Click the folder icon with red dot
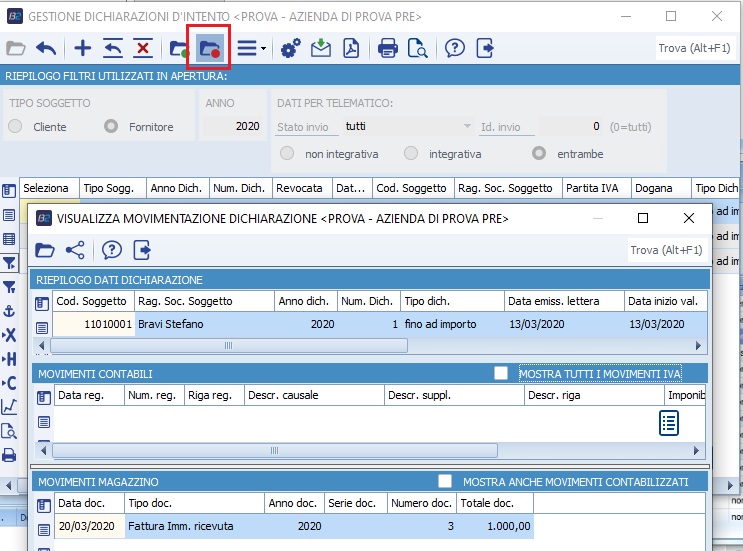The width and height of the screenshot is (743, 551). click(210, 48)
